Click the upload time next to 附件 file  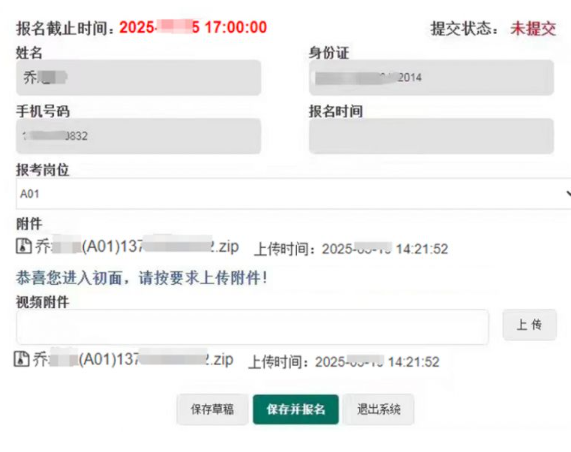(x=351, y=249)
